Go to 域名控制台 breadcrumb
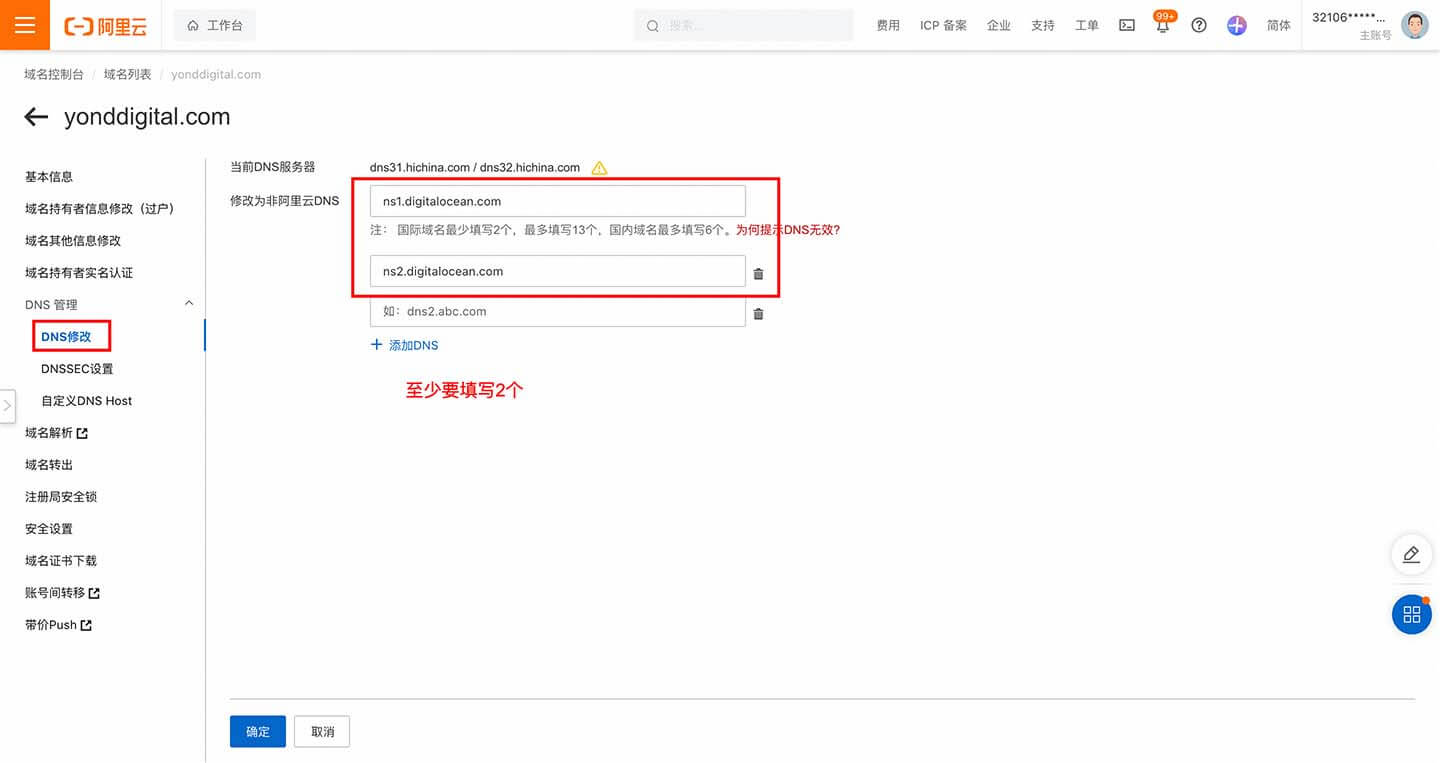The height and width of the screenshot is (763, 1440). [54, 74]
